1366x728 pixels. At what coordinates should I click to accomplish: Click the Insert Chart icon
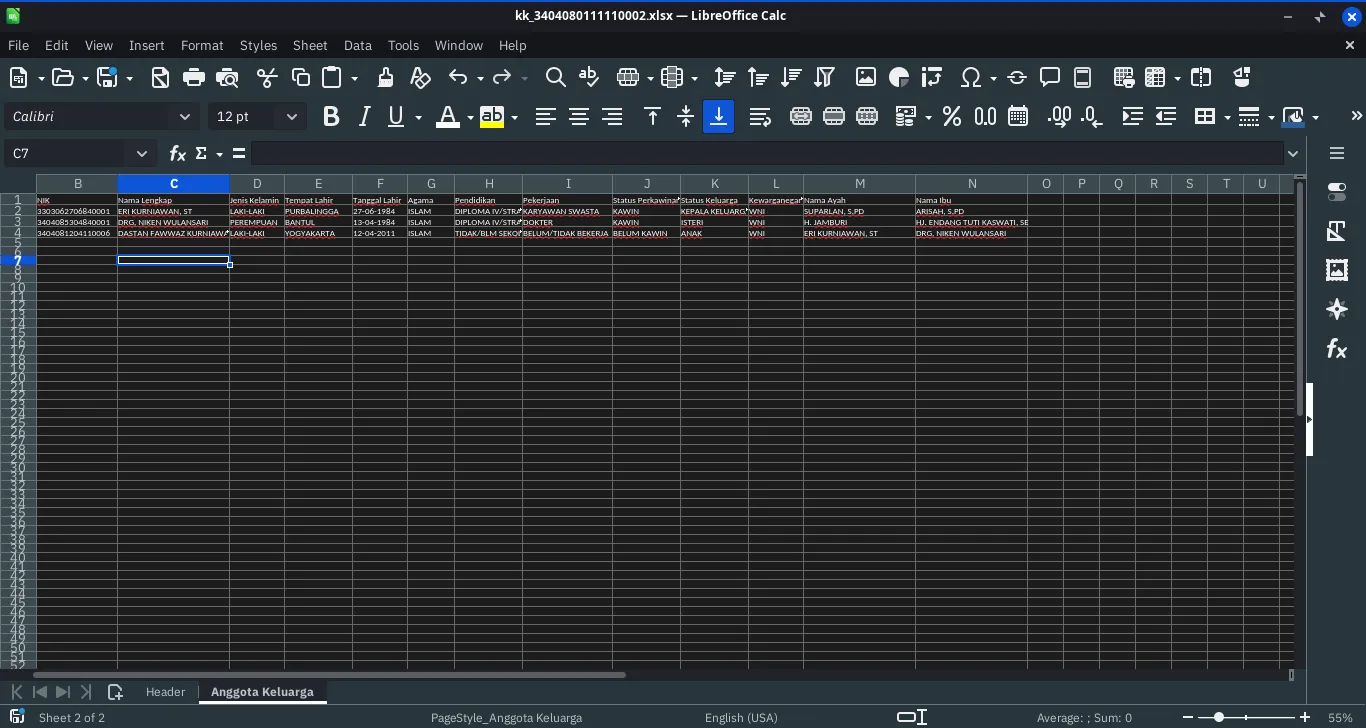[898, 77]
